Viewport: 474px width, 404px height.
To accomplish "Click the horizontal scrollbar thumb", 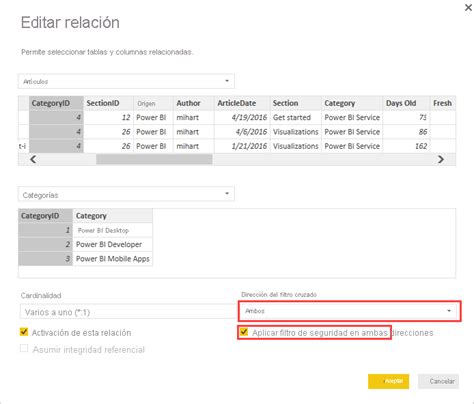I will (x=154, y=159).
